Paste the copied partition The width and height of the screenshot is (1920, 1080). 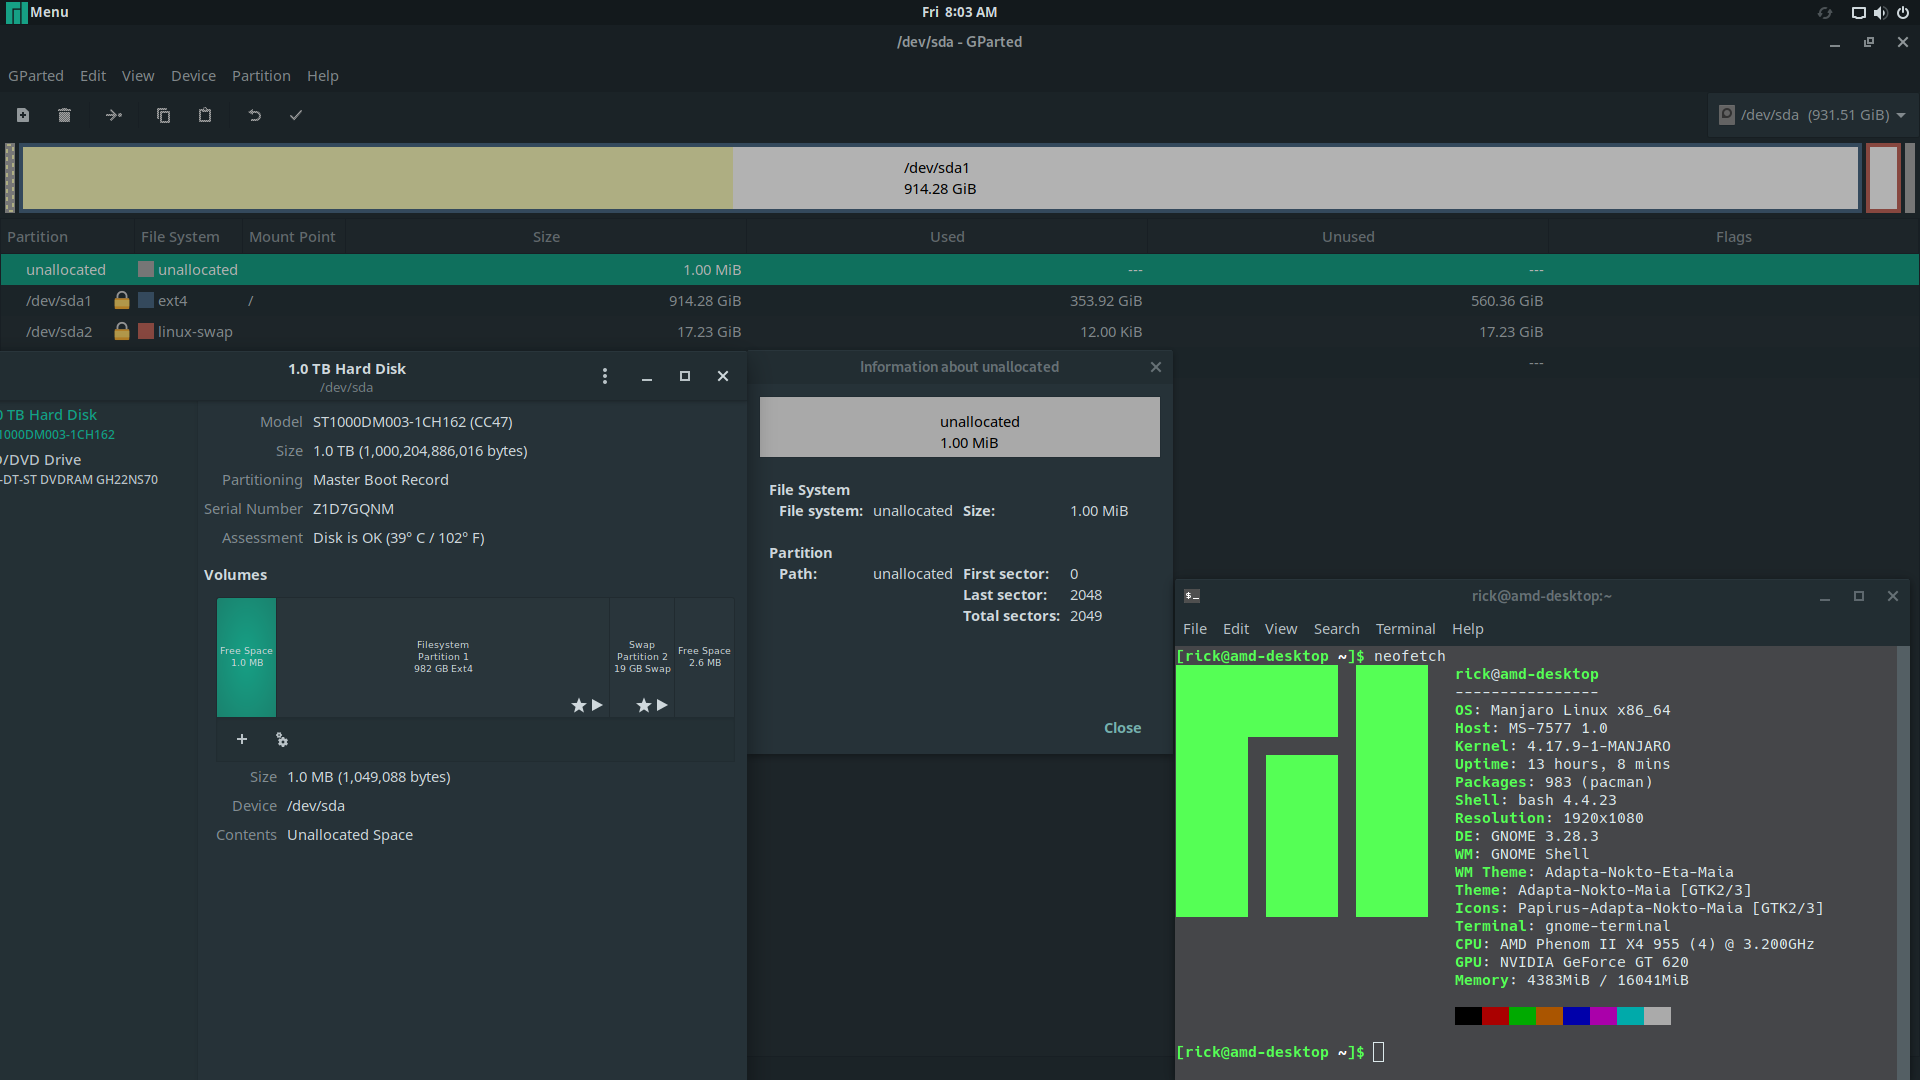tap(204, 115)
